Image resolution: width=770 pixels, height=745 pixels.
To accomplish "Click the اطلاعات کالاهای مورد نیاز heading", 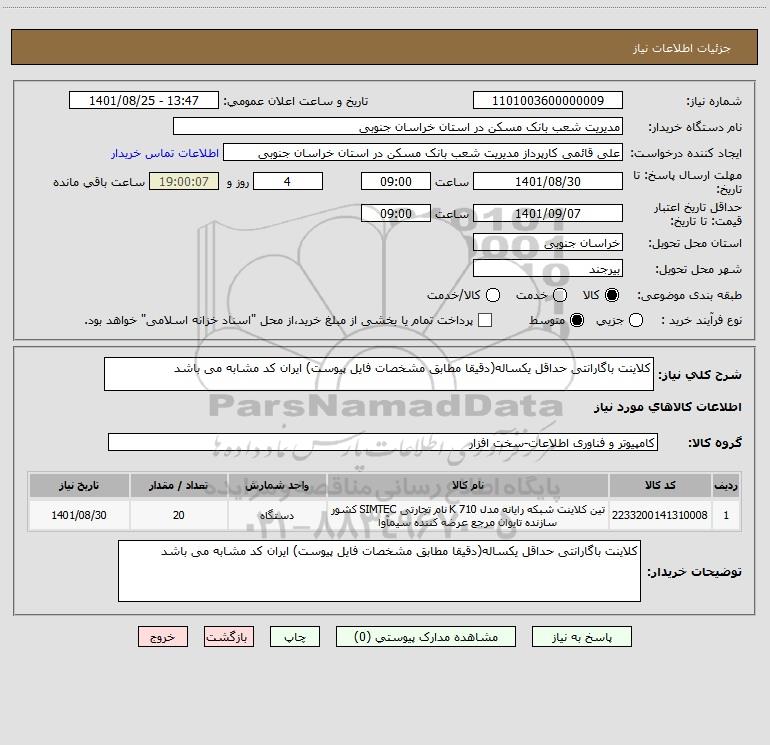I will [668, 407].
